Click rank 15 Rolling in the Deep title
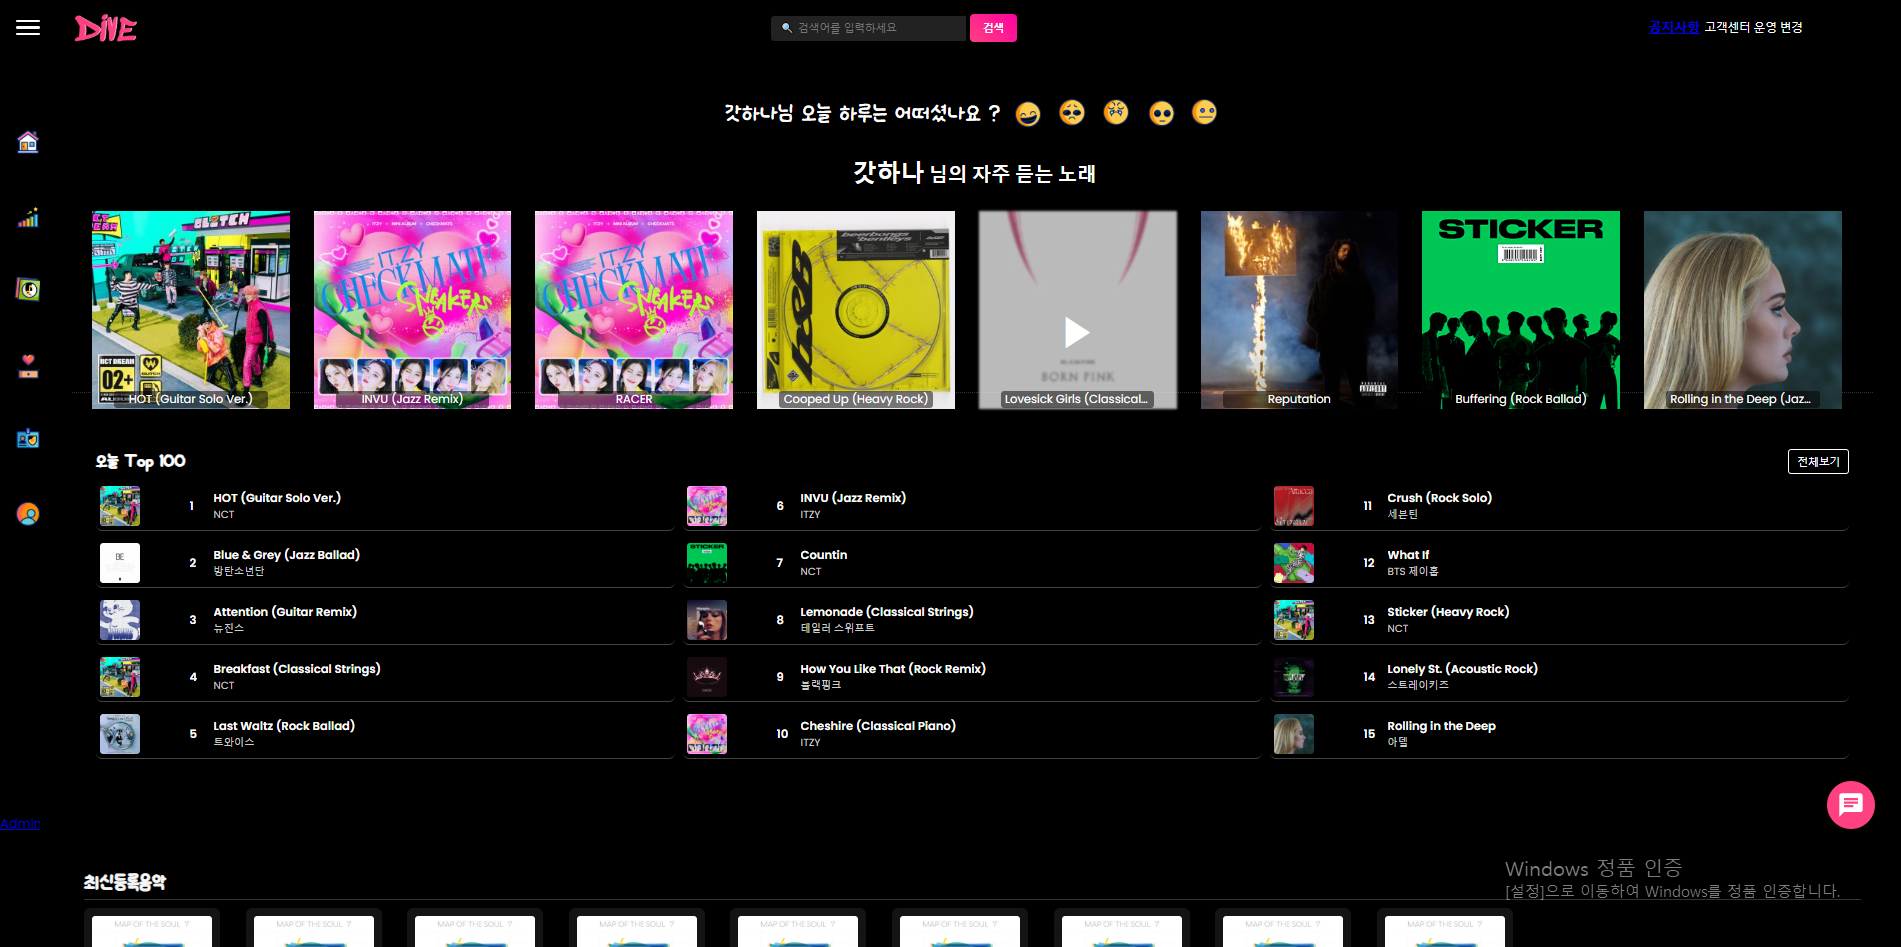The height and width of the screenshot is (947, 1901). pos(1442,726)
